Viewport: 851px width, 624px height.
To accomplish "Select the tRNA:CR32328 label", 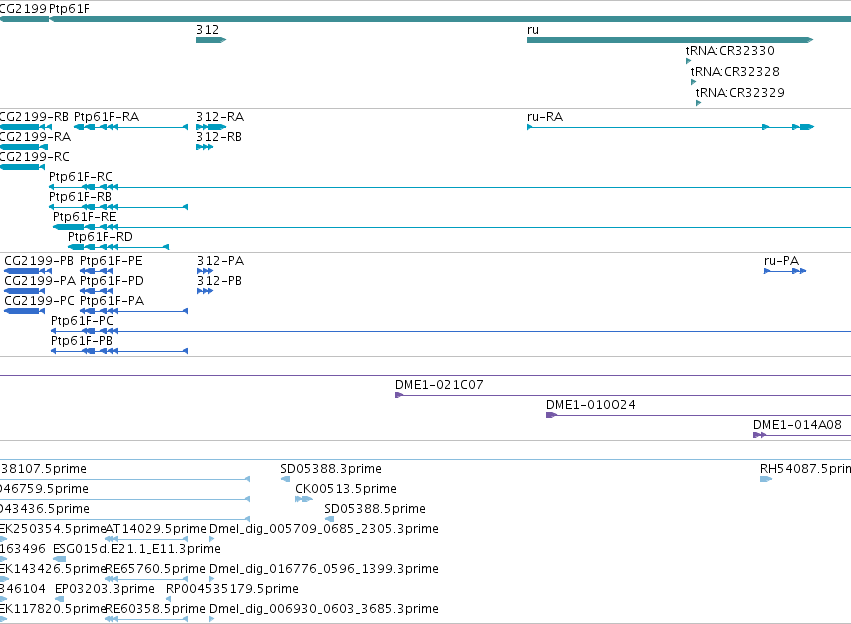I will click(x=735, y=72).
